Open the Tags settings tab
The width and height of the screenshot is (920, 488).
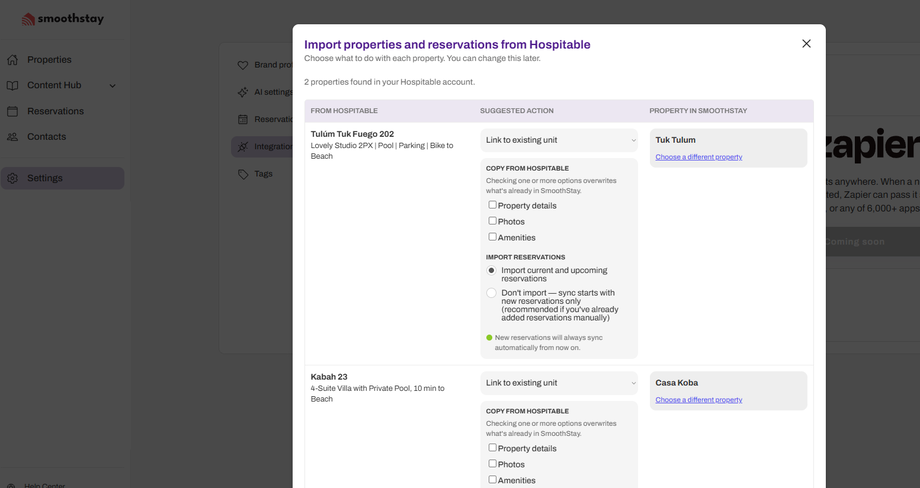[x=262, y=174]
